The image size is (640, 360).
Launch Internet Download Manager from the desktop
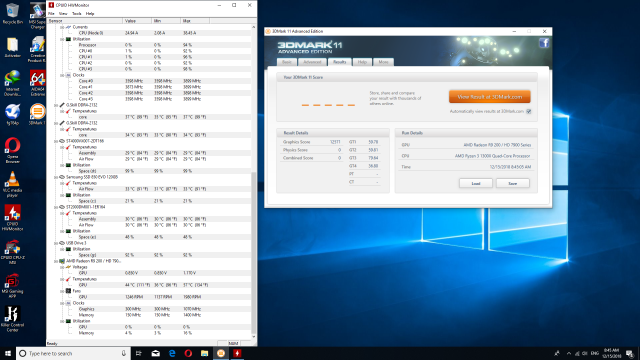coord(12,83)
